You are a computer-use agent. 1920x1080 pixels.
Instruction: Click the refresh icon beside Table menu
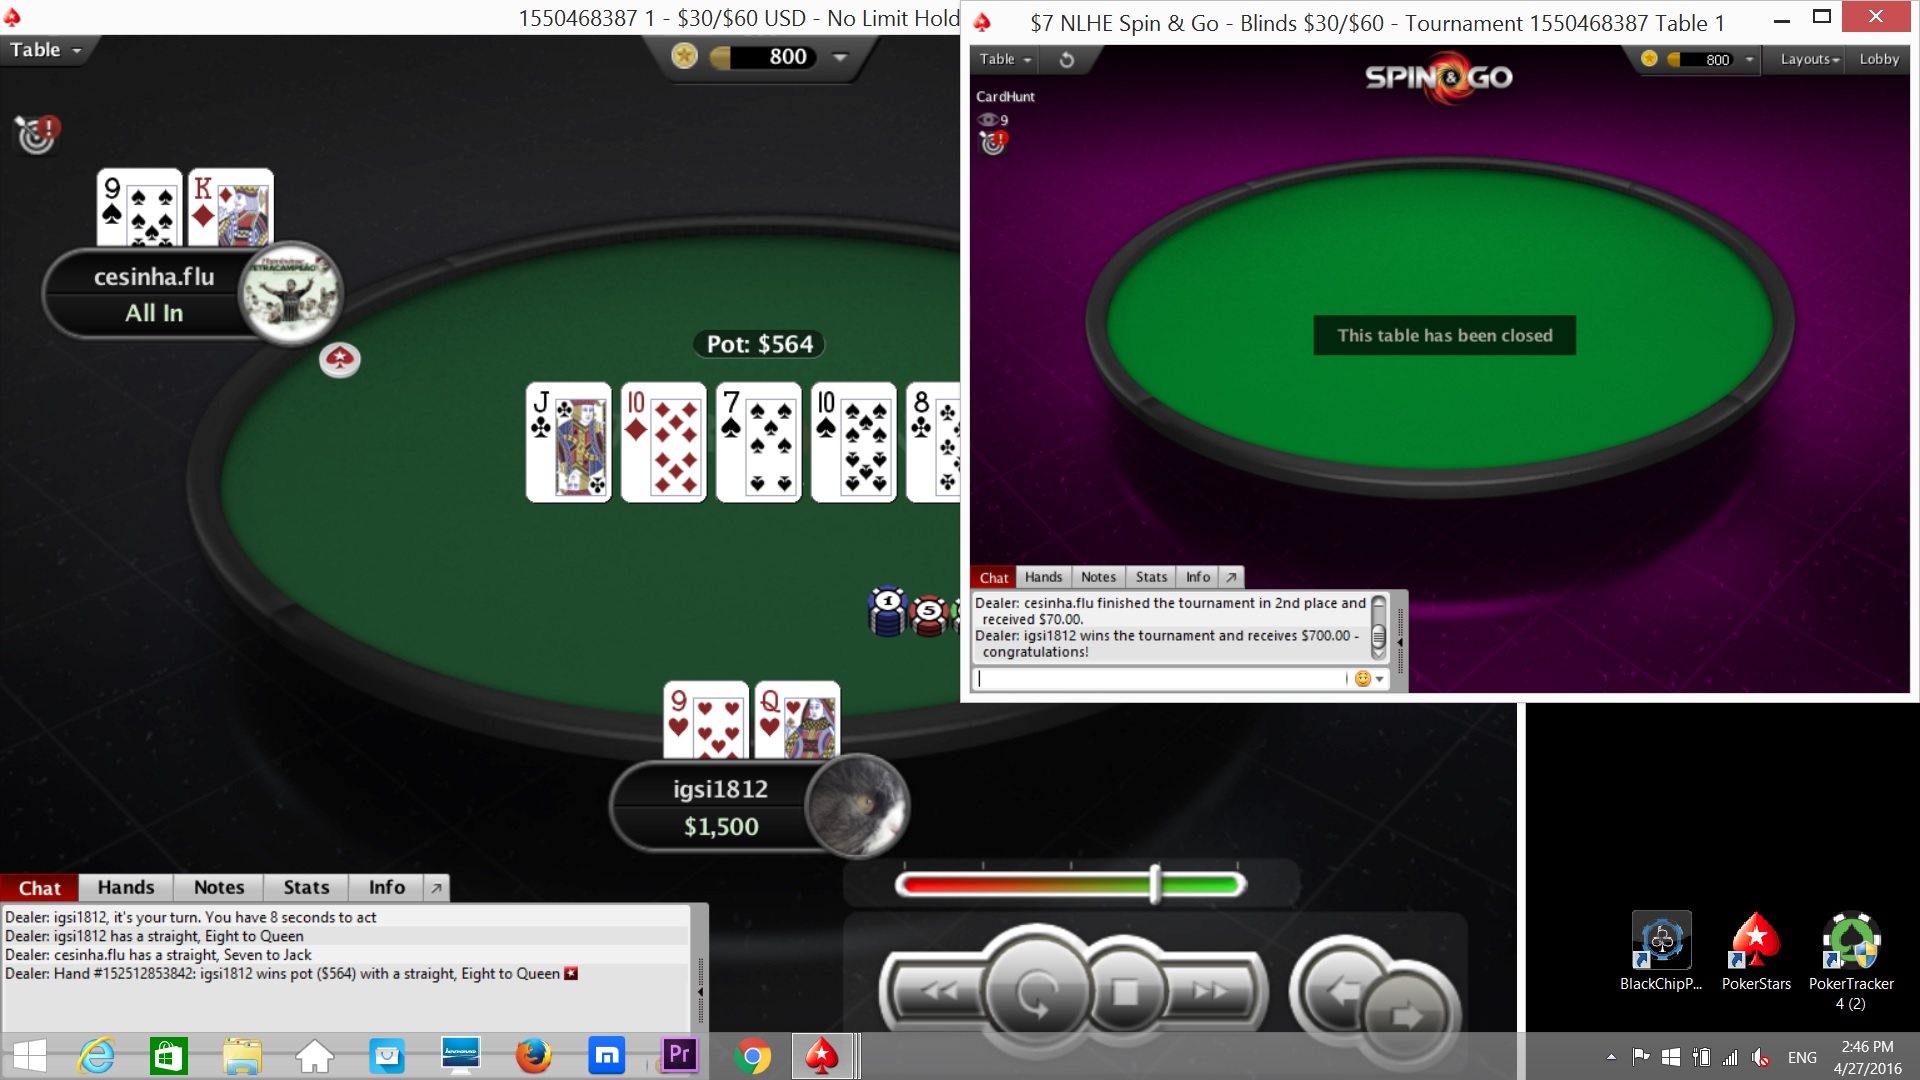1067,60
